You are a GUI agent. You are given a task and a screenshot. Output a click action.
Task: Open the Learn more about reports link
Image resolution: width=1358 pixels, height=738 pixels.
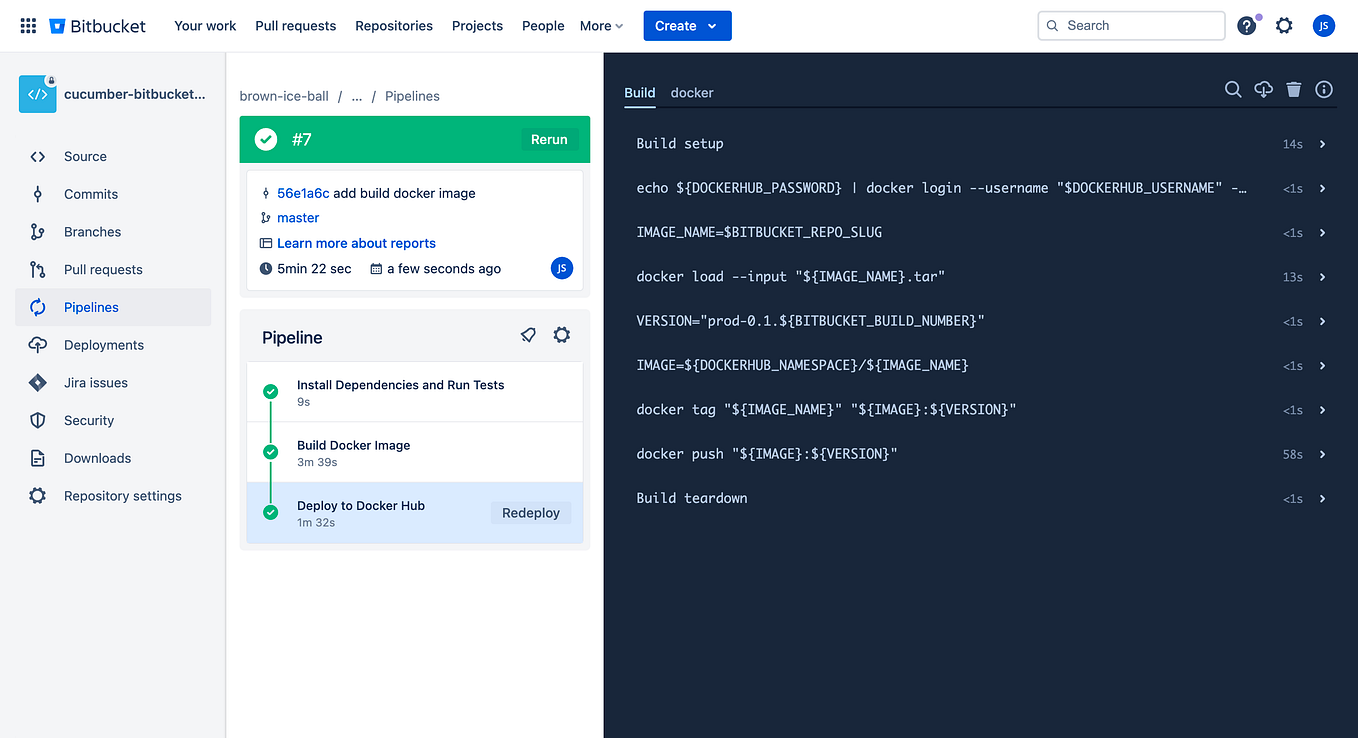356,243
